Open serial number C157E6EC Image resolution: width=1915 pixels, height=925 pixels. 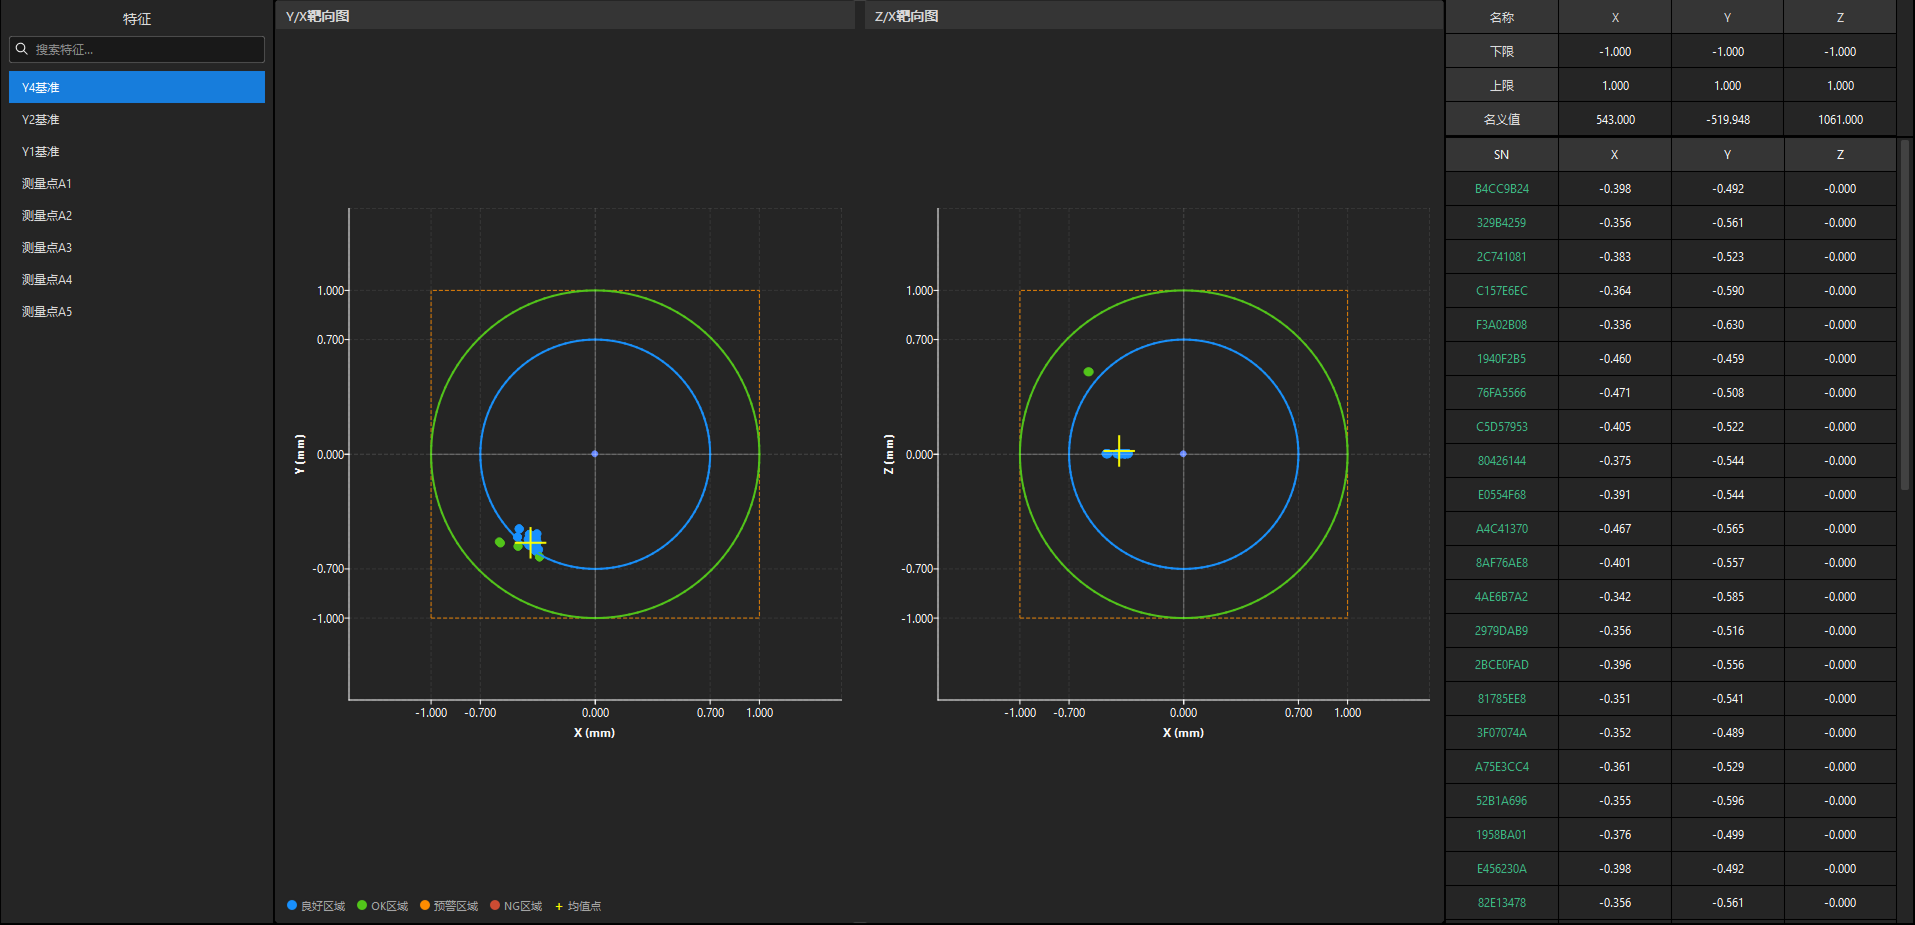pos(1501,291)
